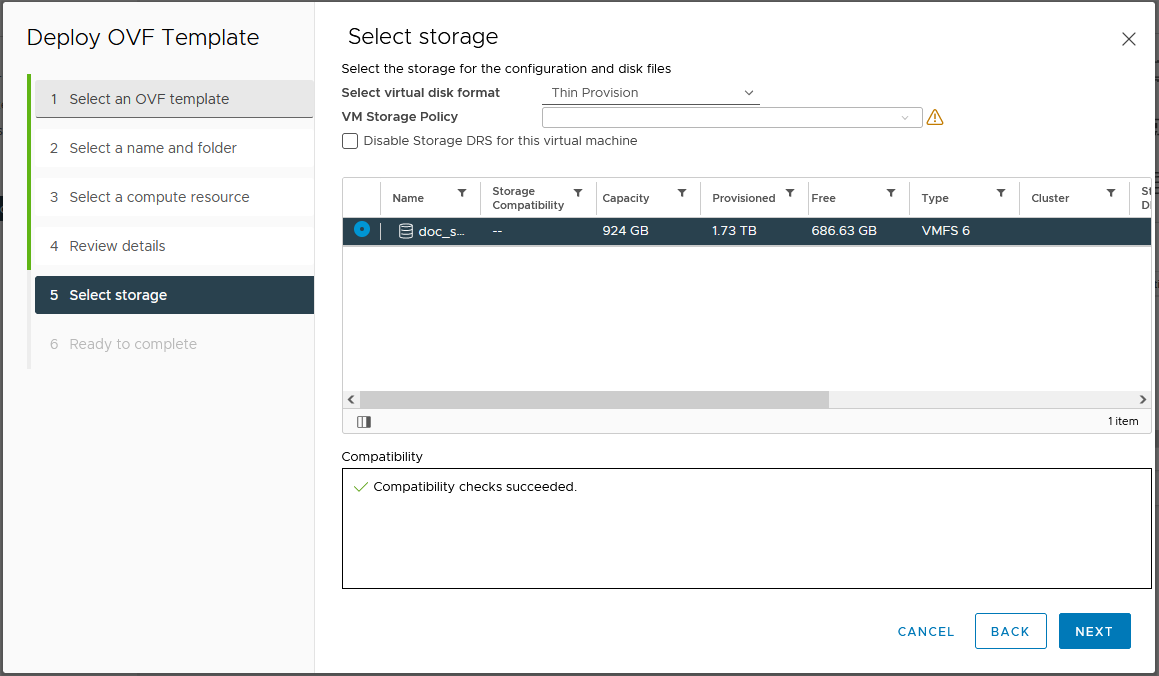Sort by the Storage Compatibility column header
The image size is (1159, 676).
[x=528, y=198]
